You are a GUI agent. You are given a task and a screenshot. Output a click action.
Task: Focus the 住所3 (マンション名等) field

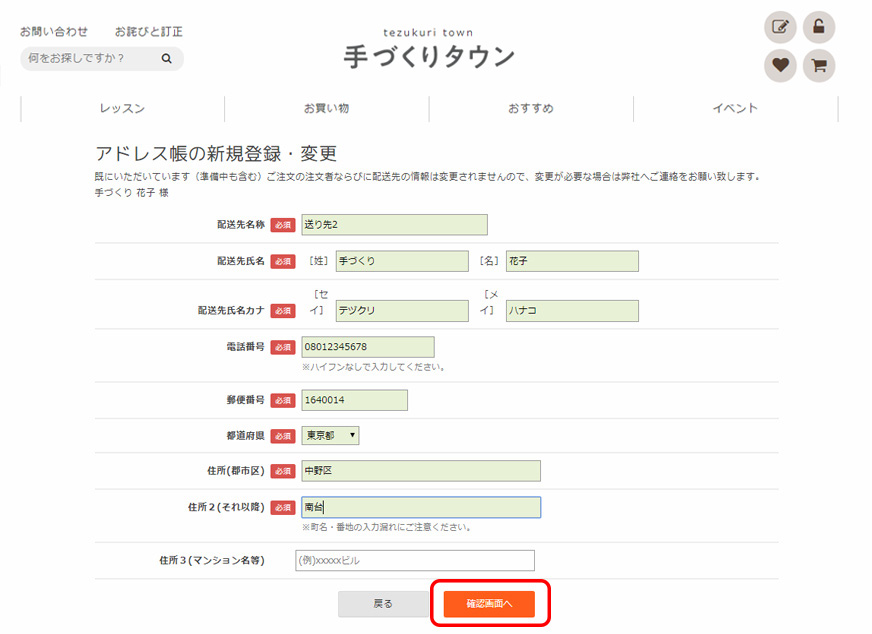tap(415, 560)
